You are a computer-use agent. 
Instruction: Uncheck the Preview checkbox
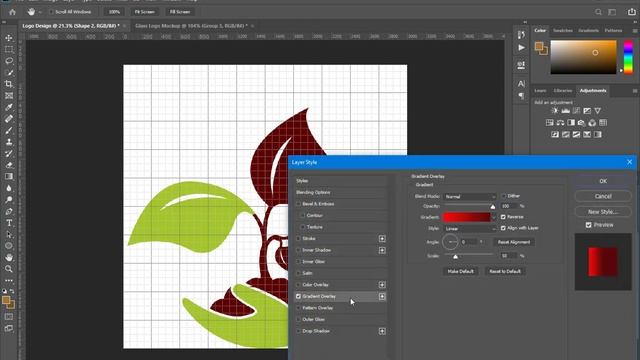tap(589, 225)
